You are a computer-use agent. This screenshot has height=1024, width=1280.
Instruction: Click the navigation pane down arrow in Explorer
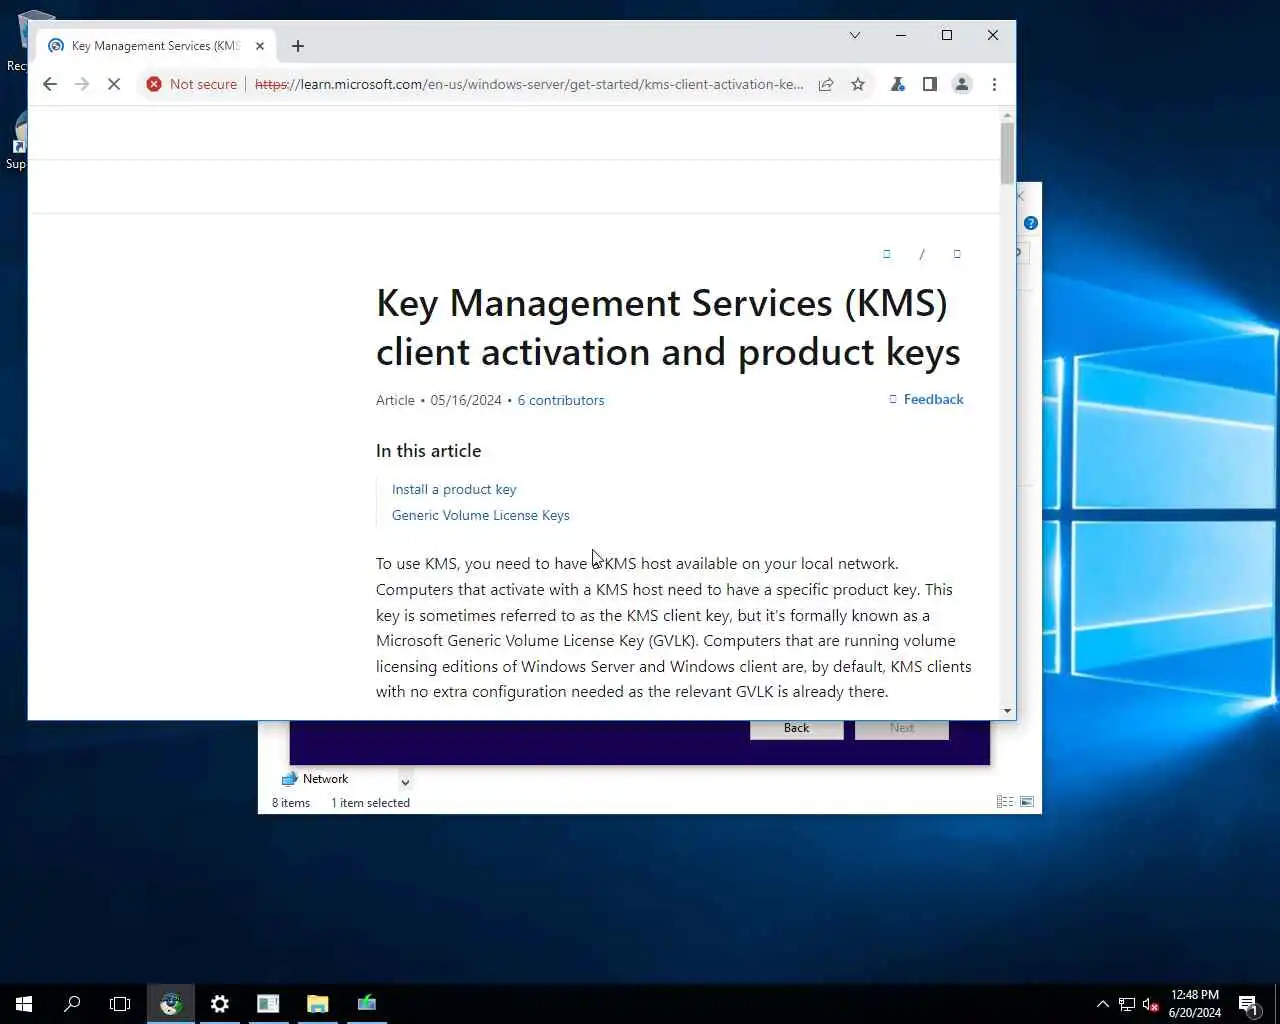(x=405, y=782)
